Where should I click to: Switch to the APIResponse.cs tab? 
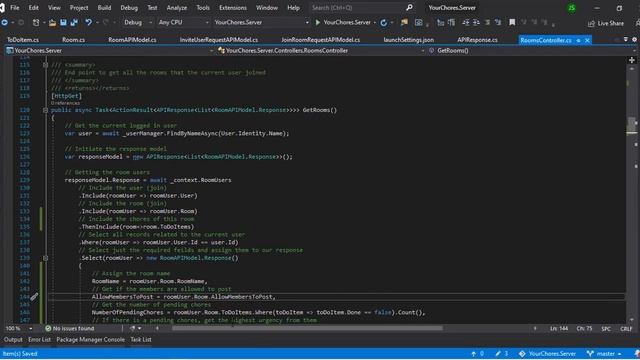tap(477, 40)
